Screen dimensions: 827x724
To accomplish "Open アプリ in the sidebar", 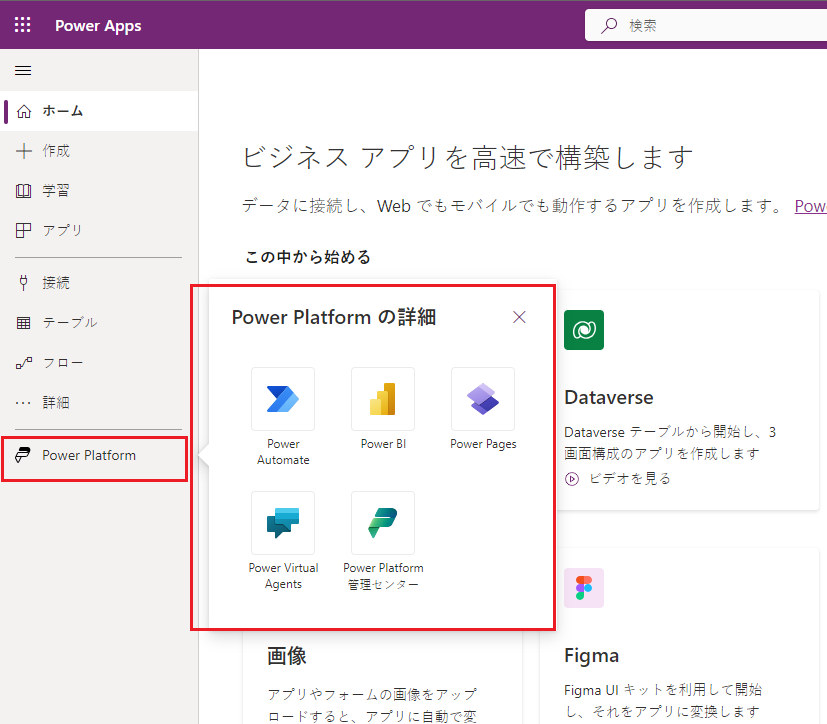I will tap(99, 230).
